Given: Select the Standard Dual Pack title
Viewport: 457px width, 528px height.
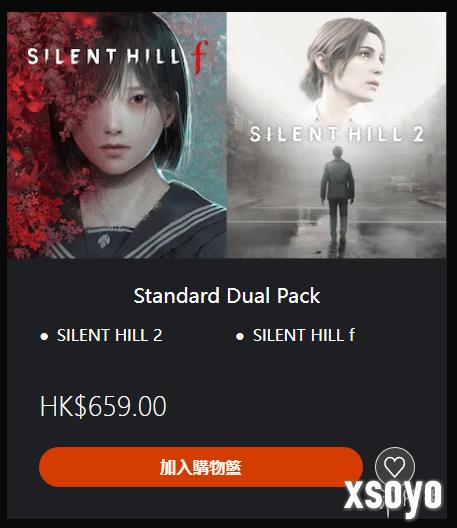Looking at the screenshot, I should (x=227, y=296).
